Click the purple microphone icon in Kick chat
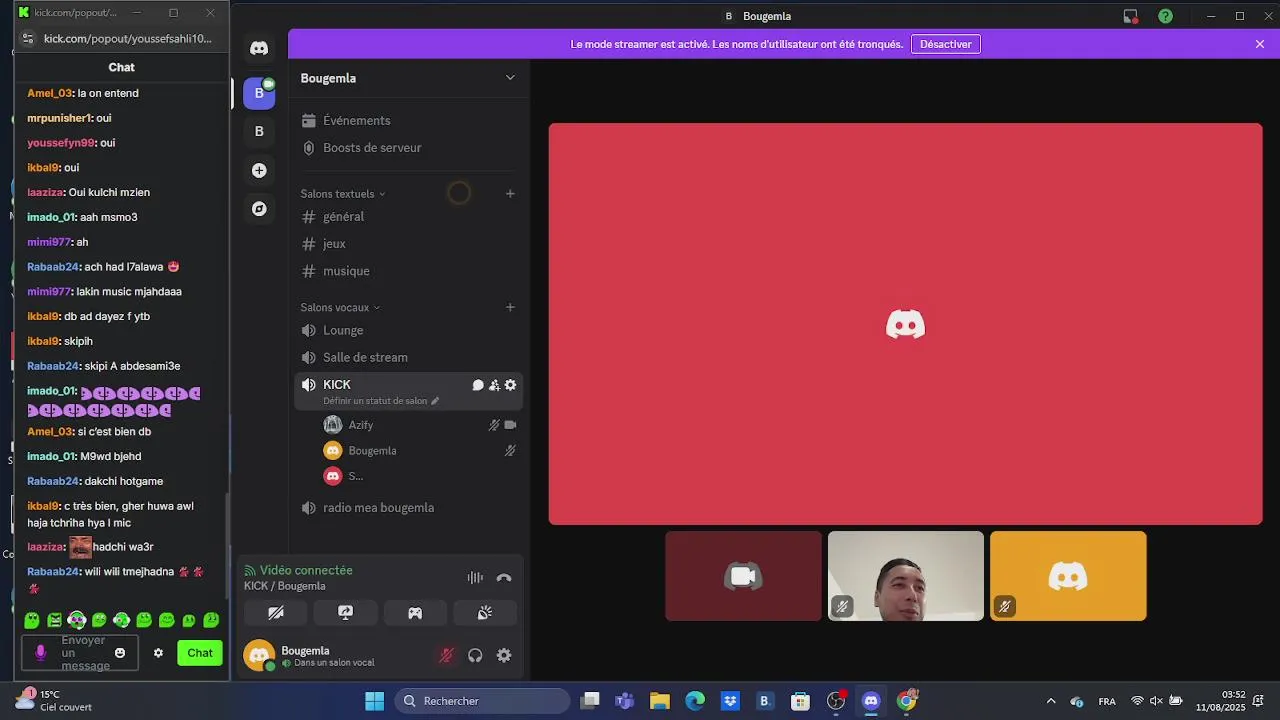The height and width of the screenshot is (720, 1280). (41, 653)
